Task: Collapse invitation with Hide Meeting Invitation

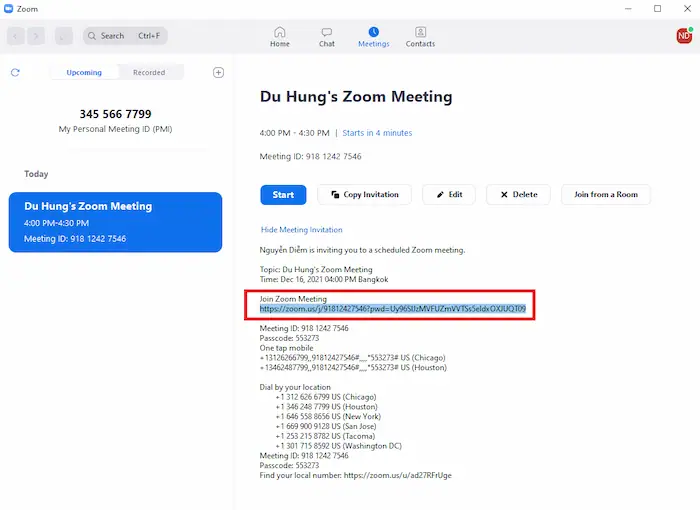Action: 301,230
